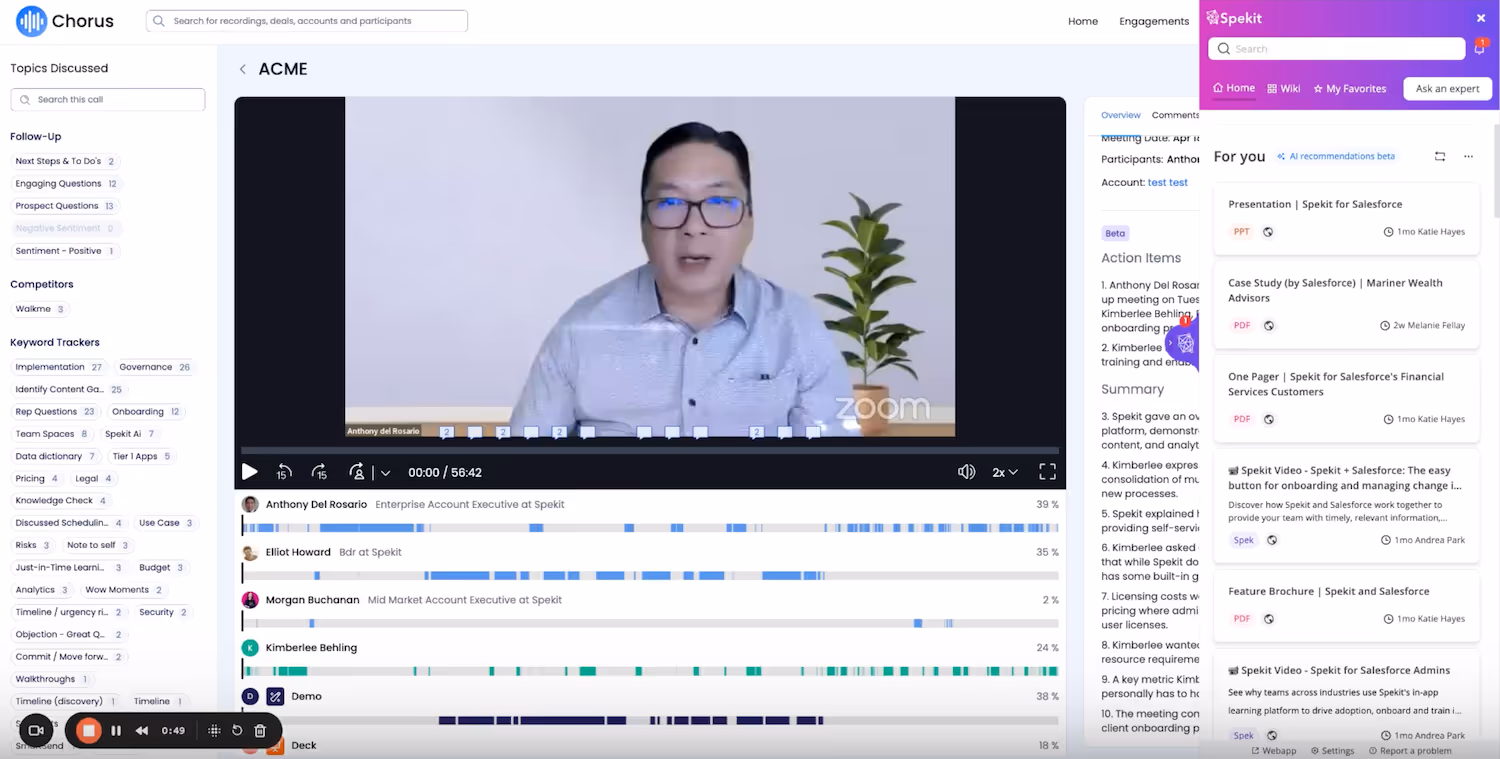Click the skip-to-next-speaker icon
This screenshot has height=759, width=1500.
click(357, 472)
